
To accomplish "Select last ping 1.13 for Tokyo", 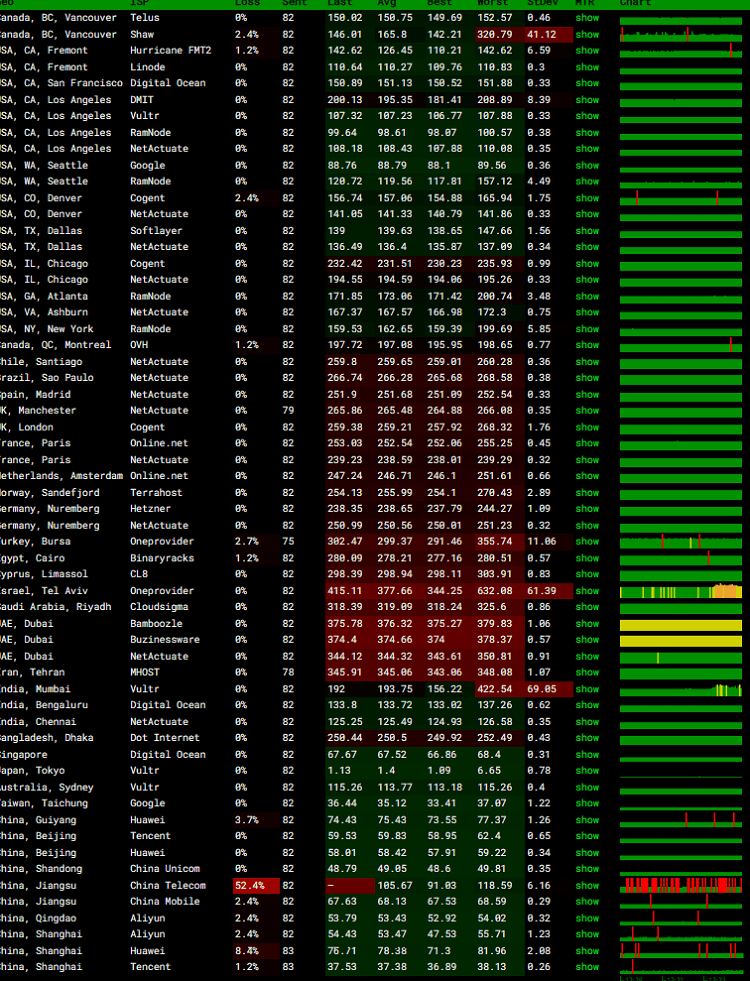I will click(339, 771).
